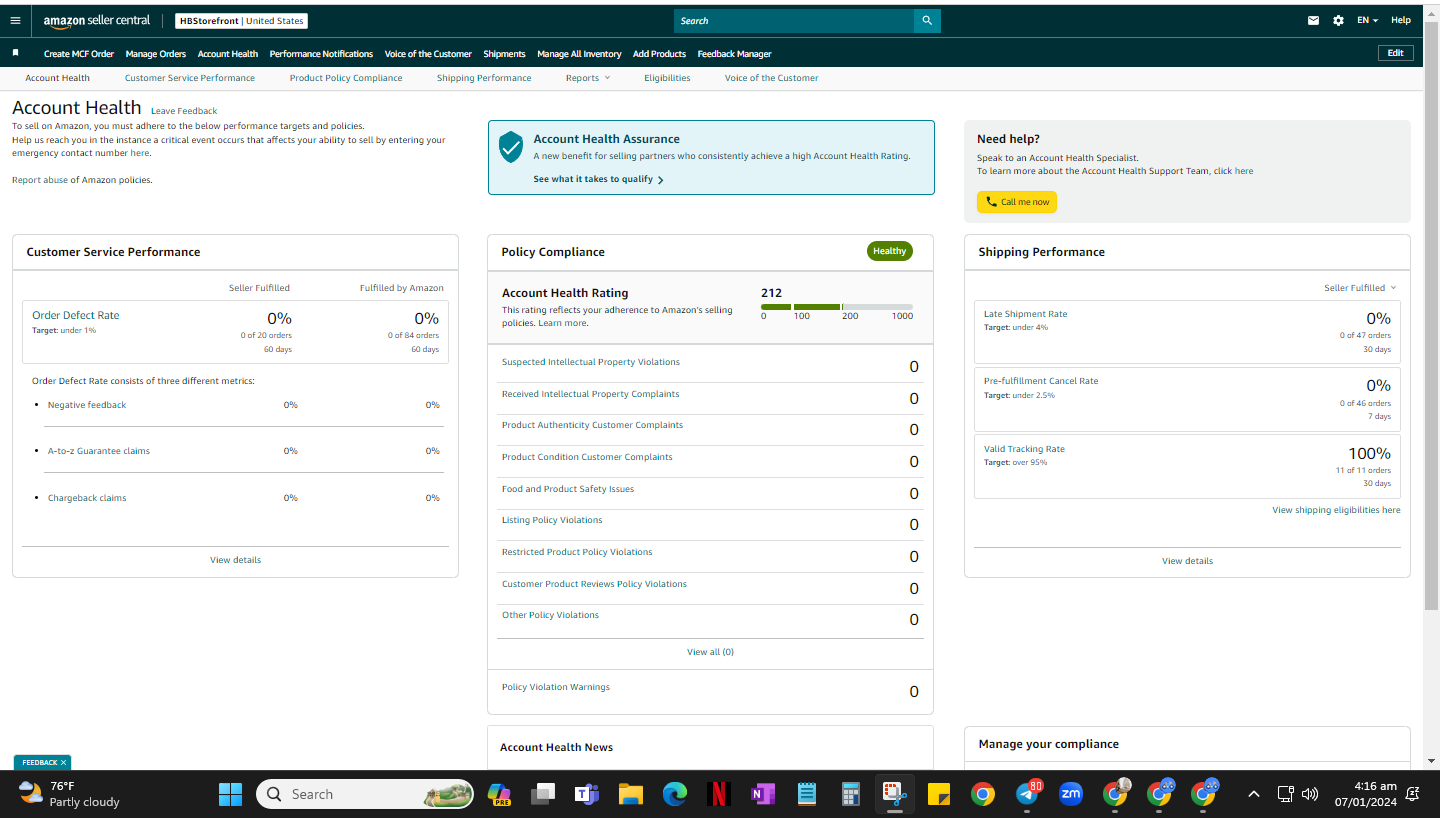Click the Amazon Seller Central logo
1440x818 pixels.
(97, 20)
